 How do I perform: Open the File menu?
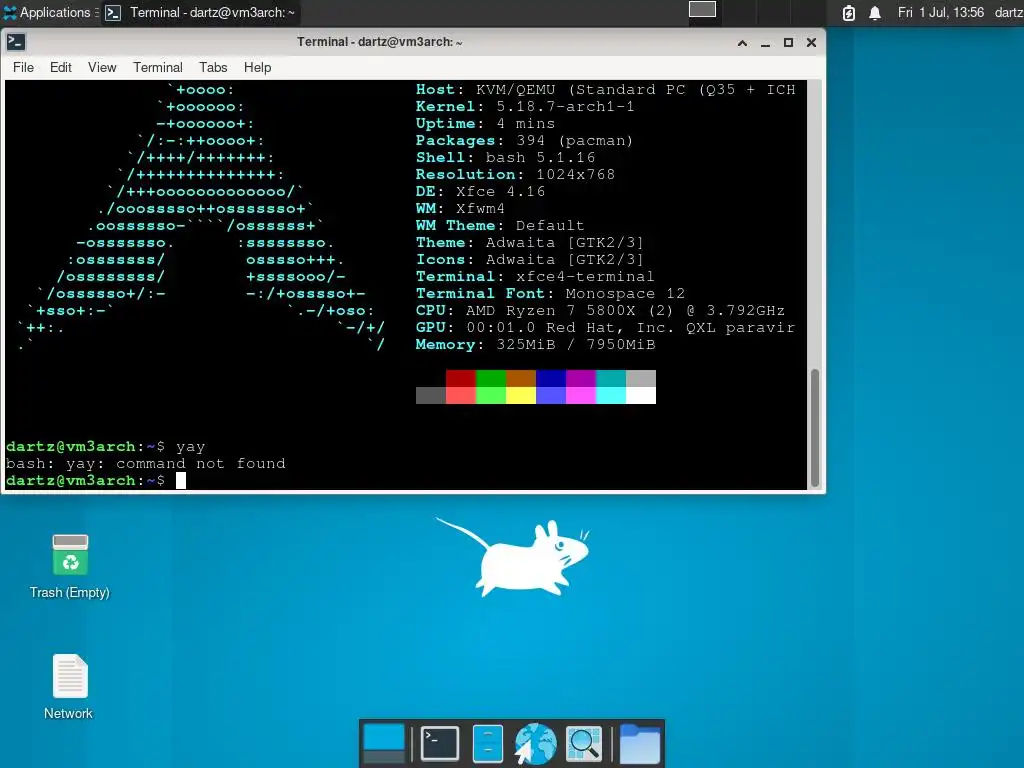point(24,67)
